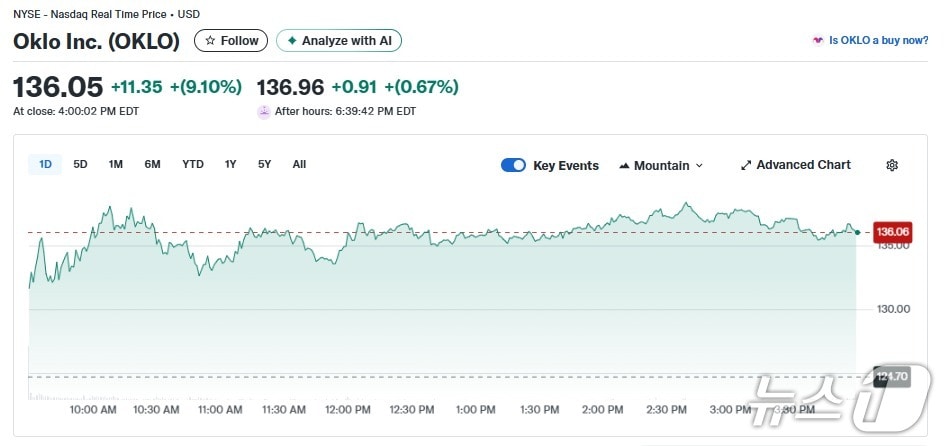Screen dimensions: 945x446
Task: Select the 1Y time range
Action: (231, 164)
